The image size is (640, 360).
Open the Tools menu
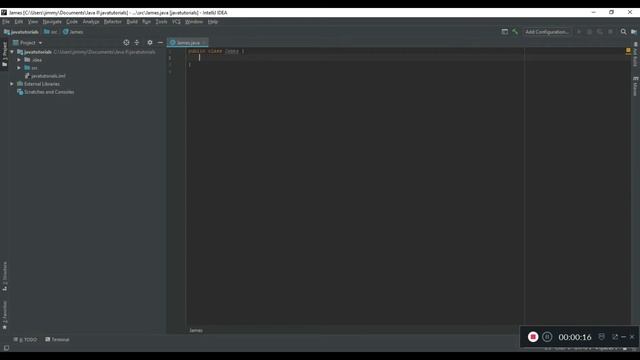161,22
